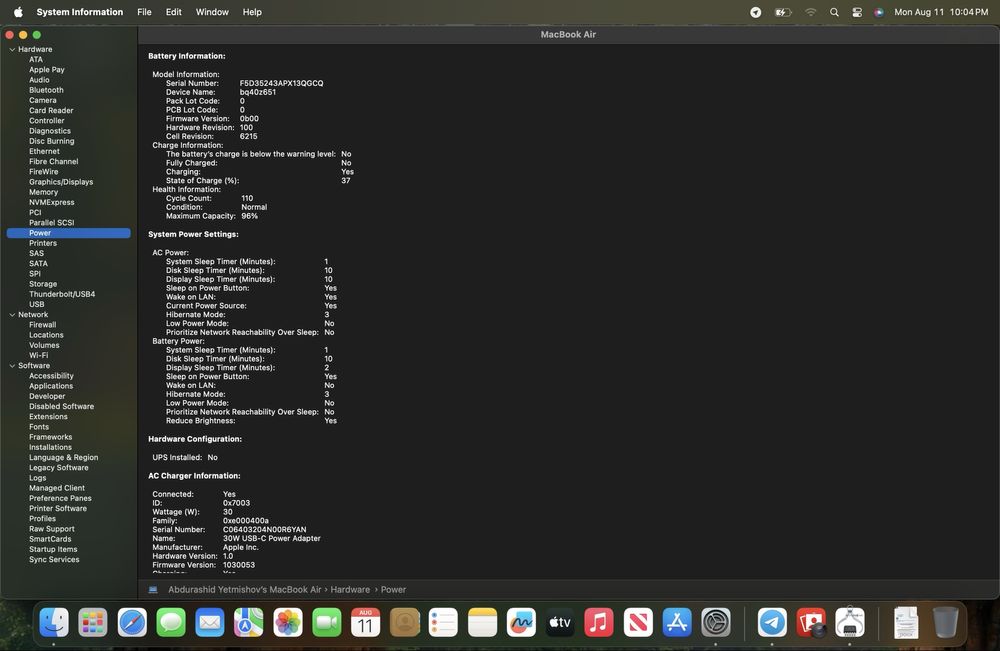Open the Help menu
Image resolution: width=1000 pixels, height=651 pixels.
tap(252, 11)
